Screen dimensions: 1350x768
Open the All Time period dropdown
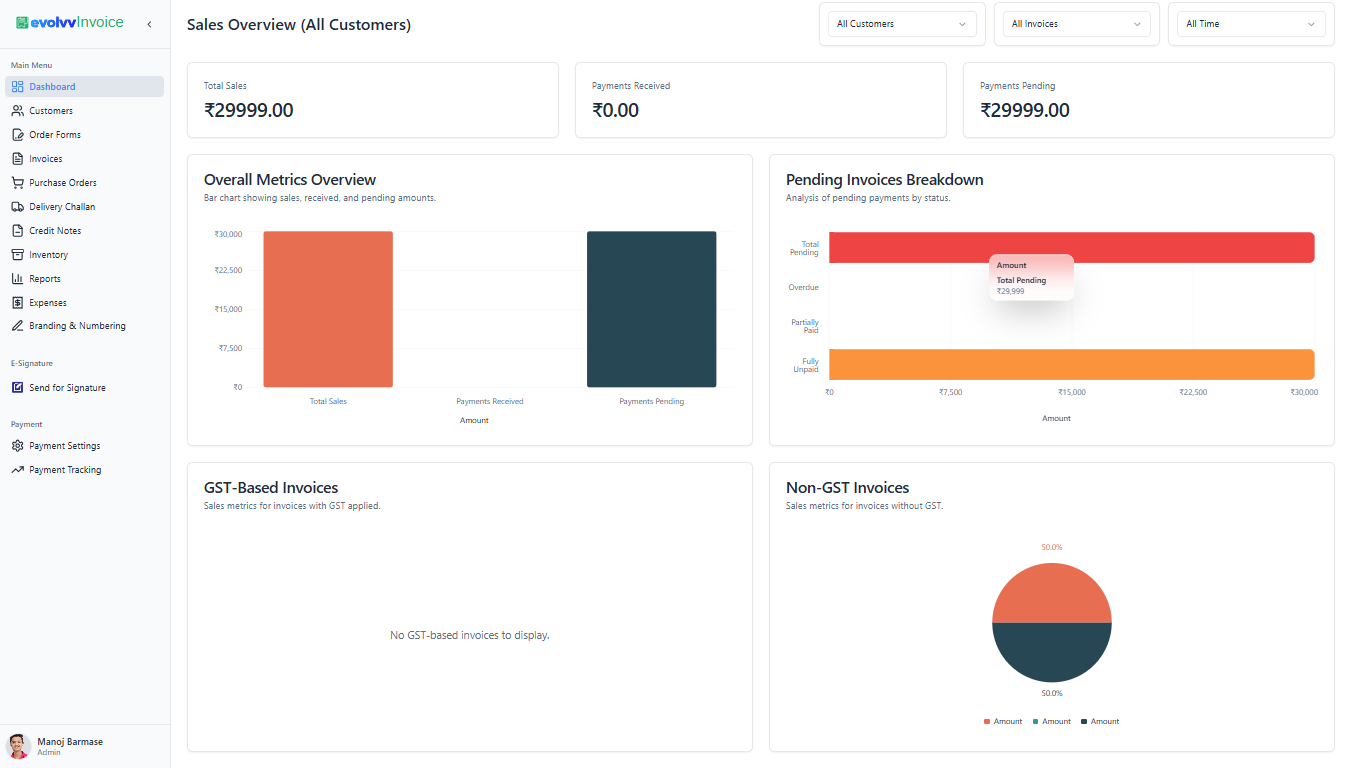point(1251,24)
